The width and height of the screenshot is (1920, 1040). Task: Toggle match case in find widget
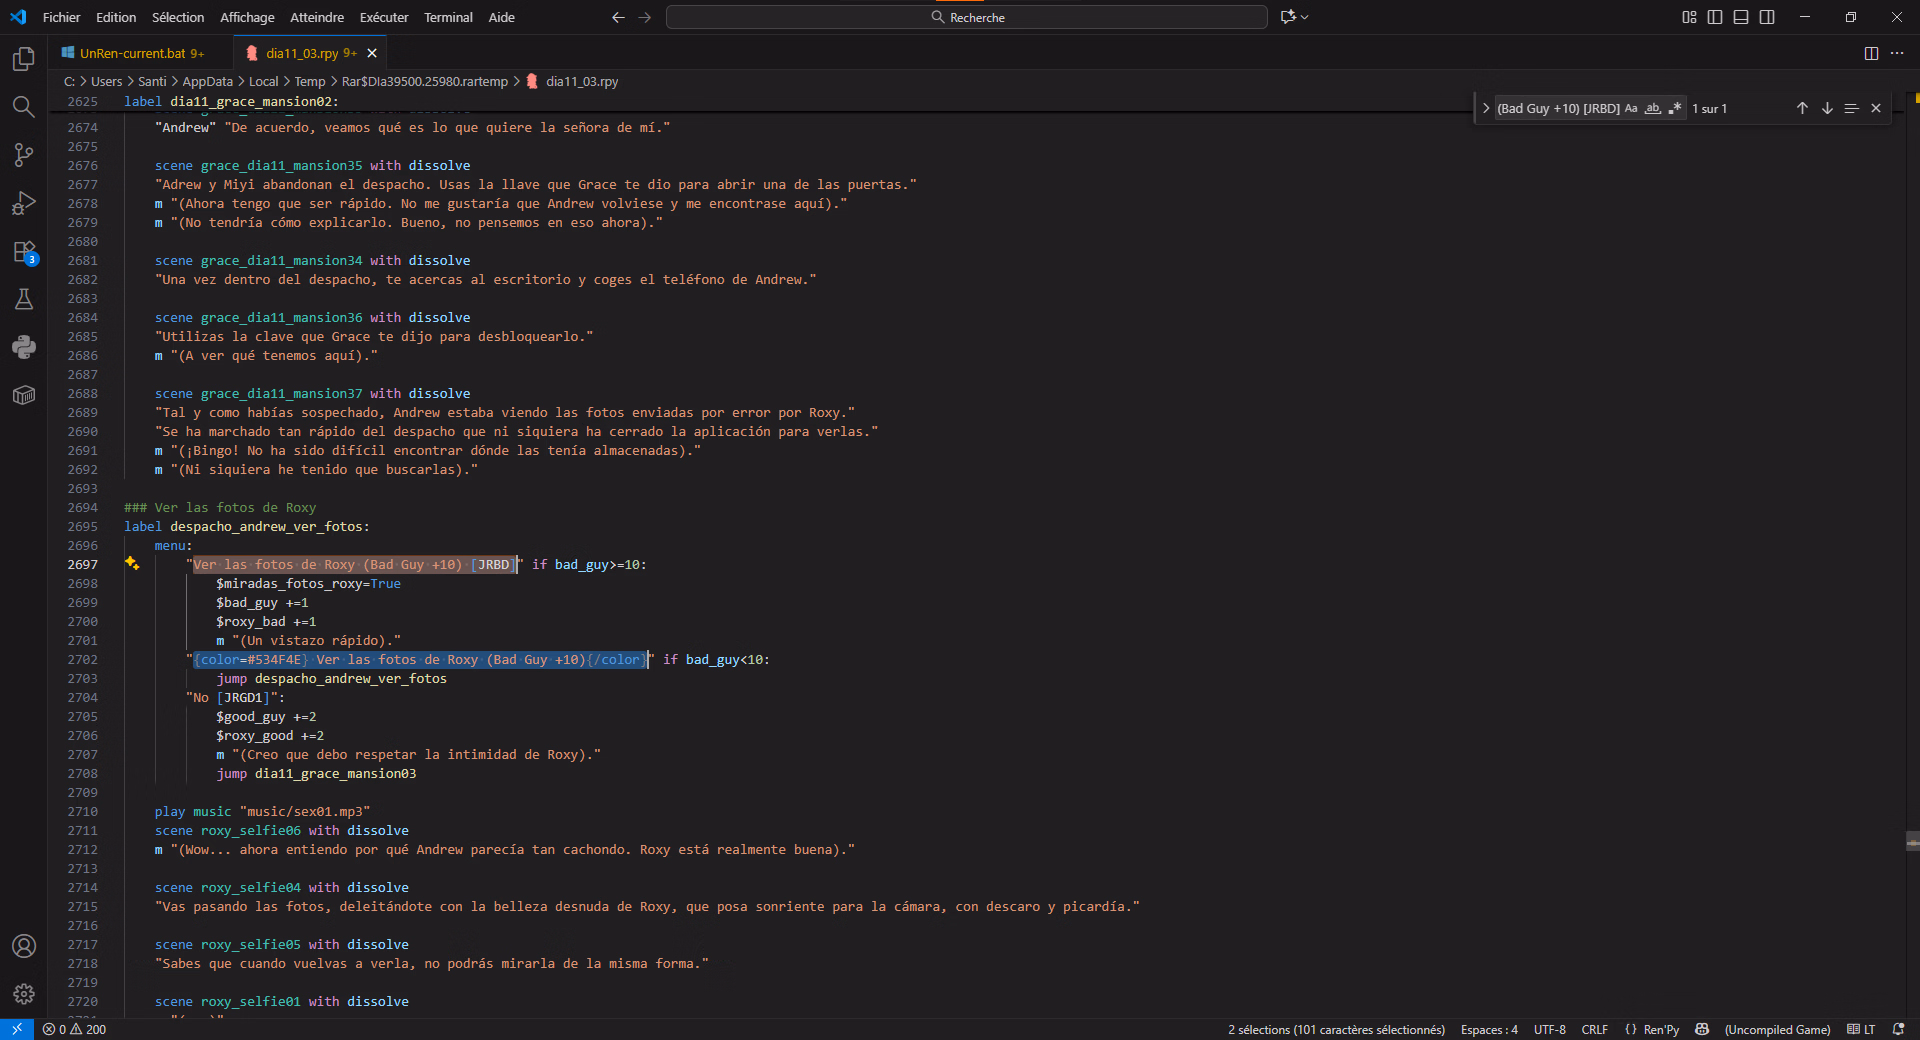(x=1631, y=109)
